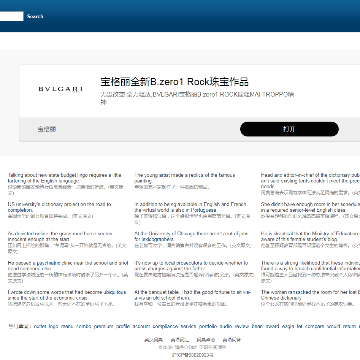Select the keyword 'compliance'

coord(165,326)
